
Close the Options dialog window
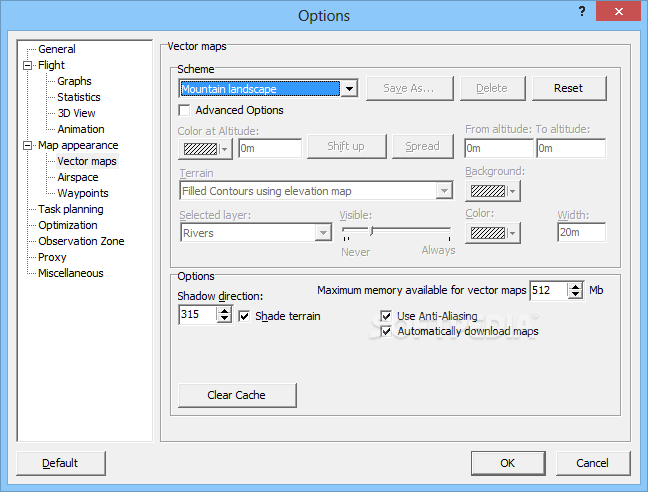[x=618, y=11]
